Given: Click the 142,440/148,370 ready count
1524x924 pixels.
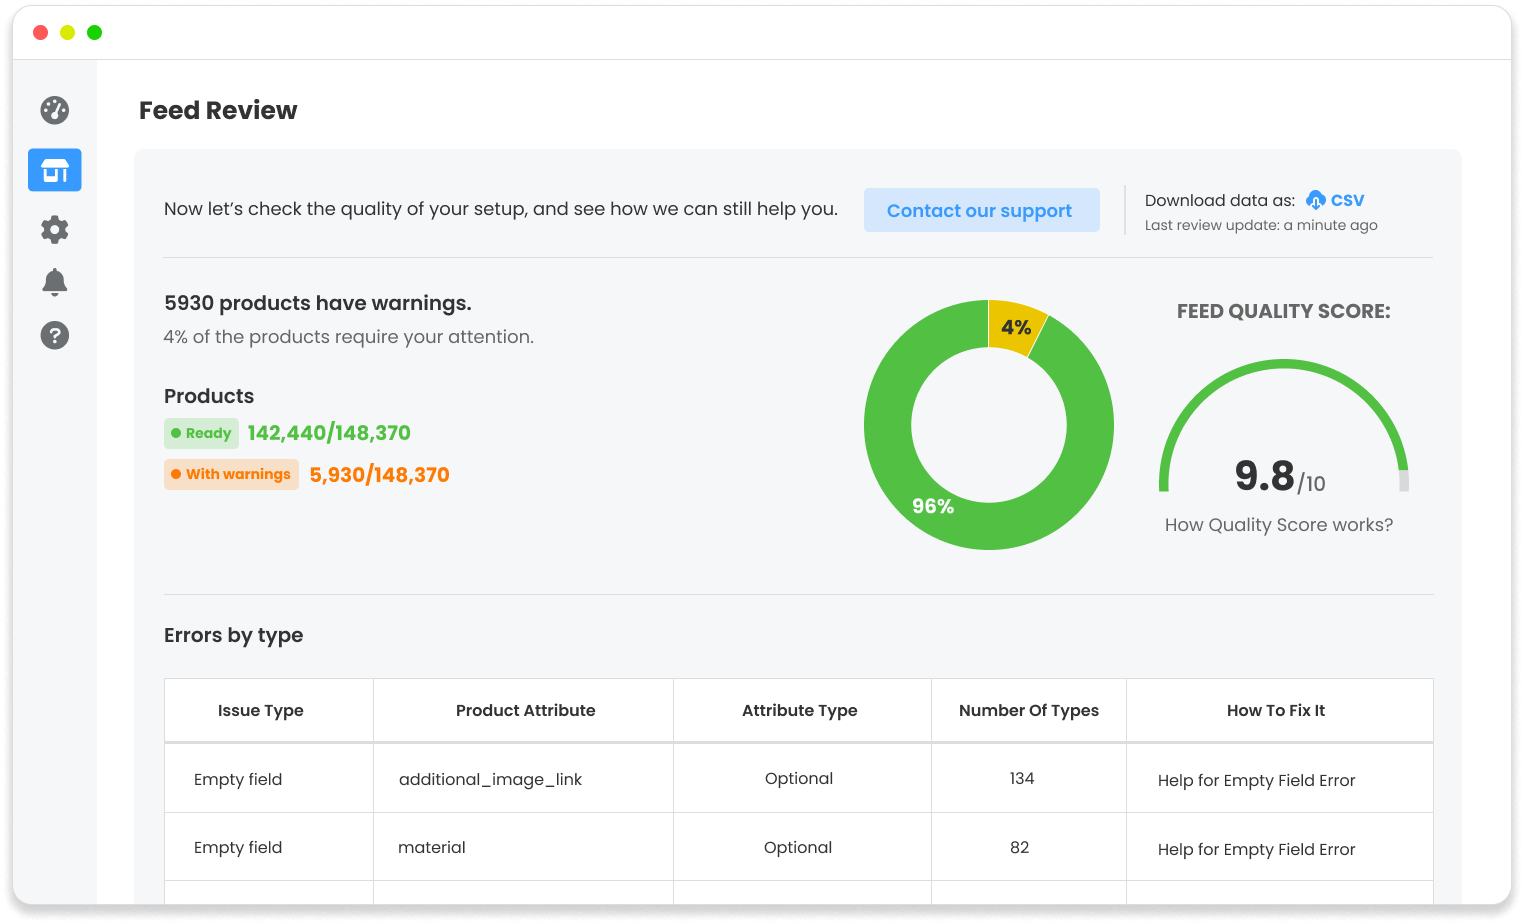Looking at the screenshot, I should [329, 433].
